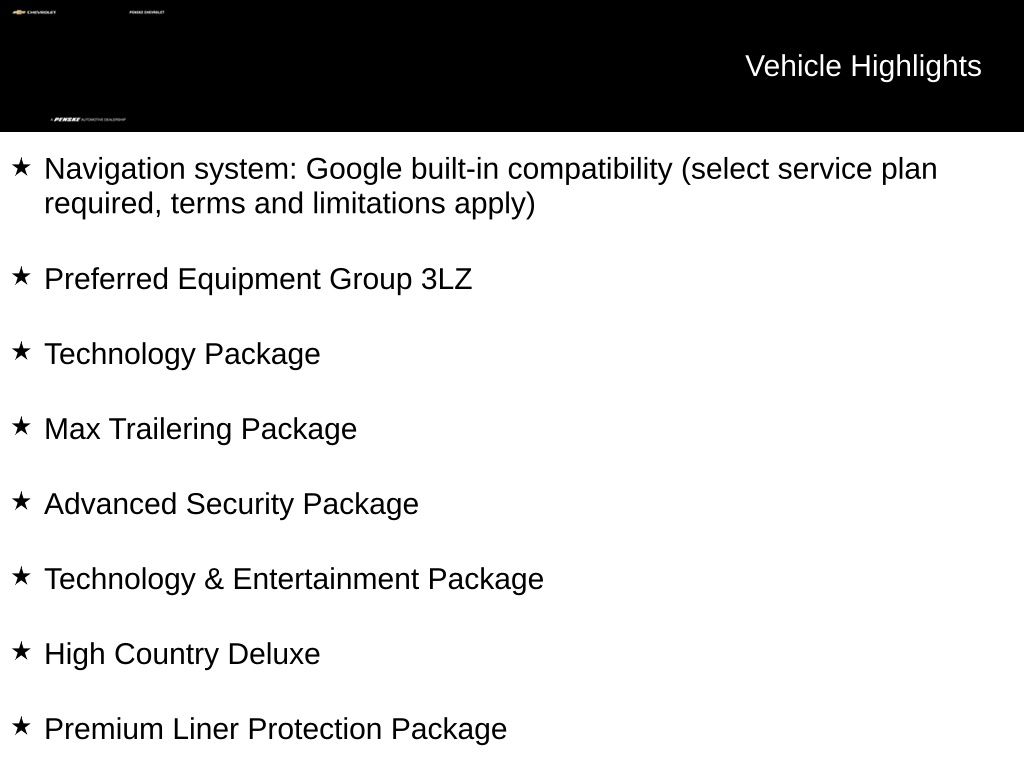1024x768 pixels.
Task: Click the star bullet beside Max Trailering Package
Action: click(x=21, y=426)
